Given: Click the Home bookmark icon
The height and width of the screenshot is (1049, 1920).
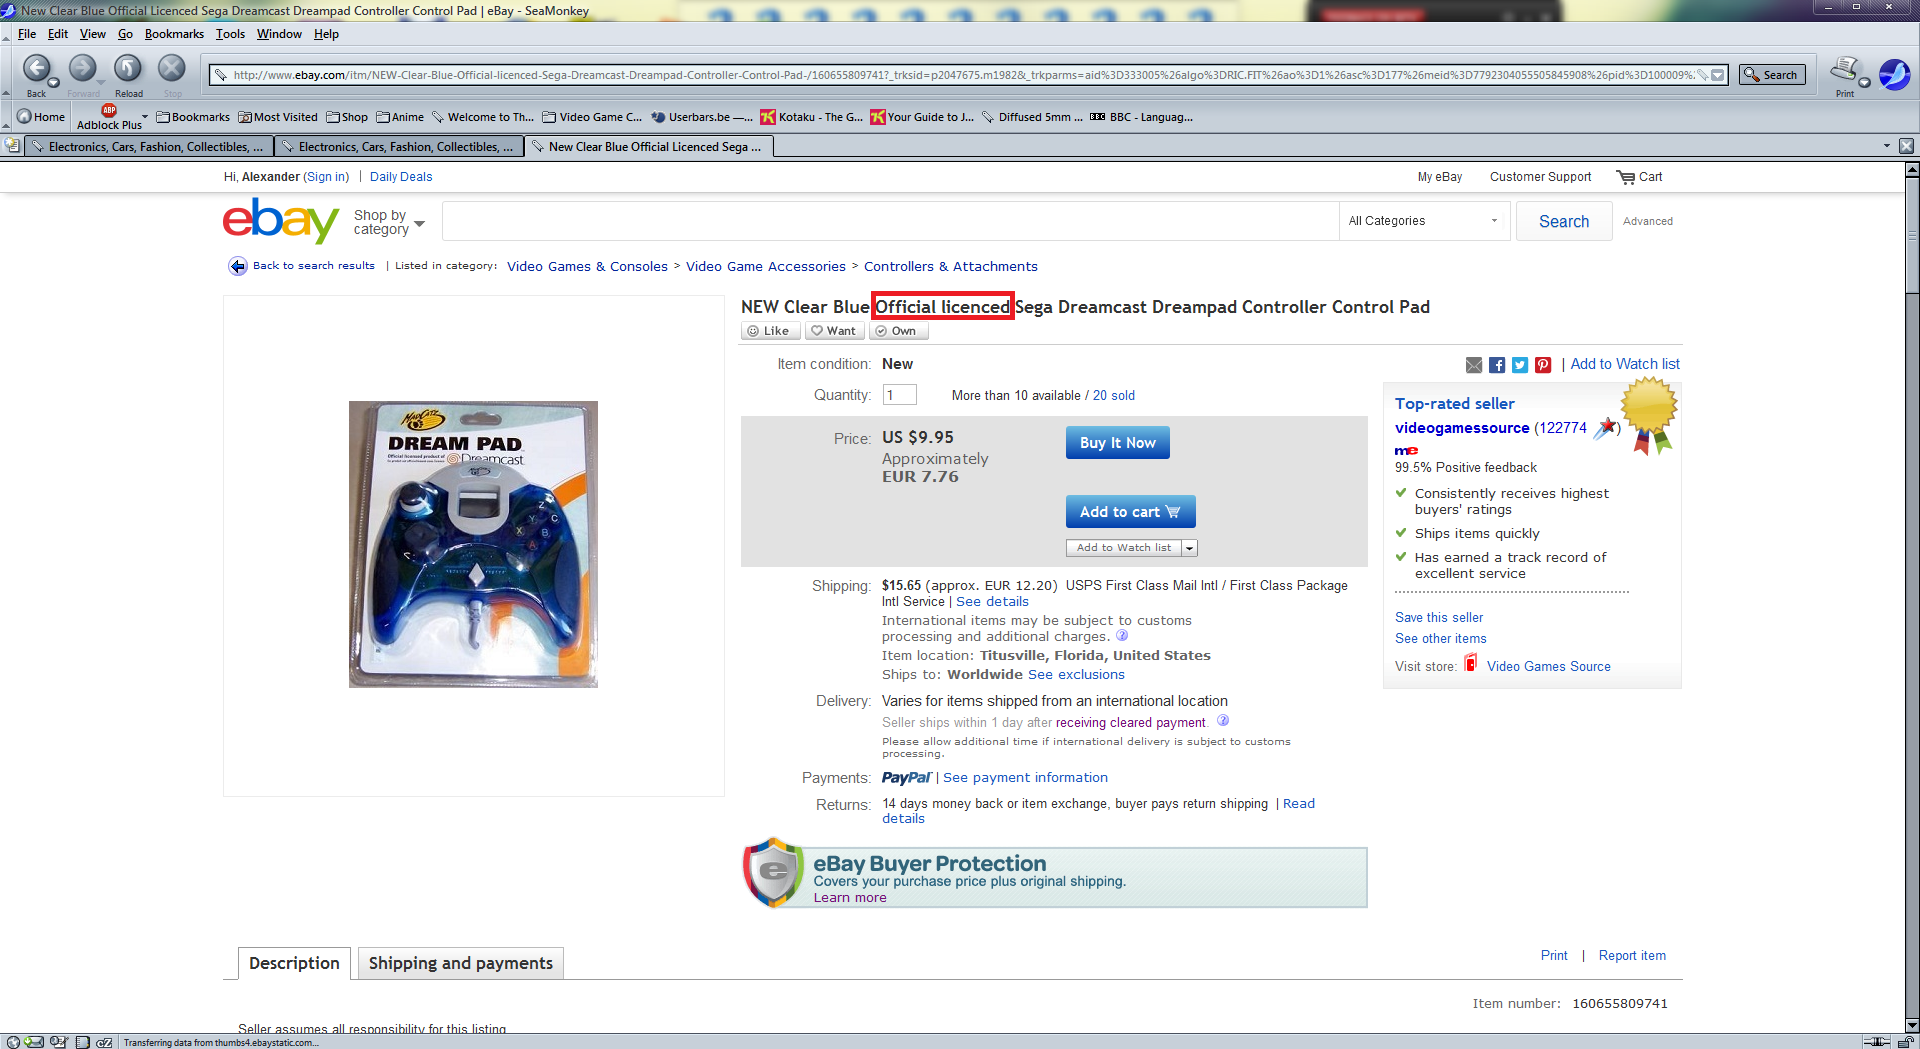Looking at the screenshot, I should [24, 117].
